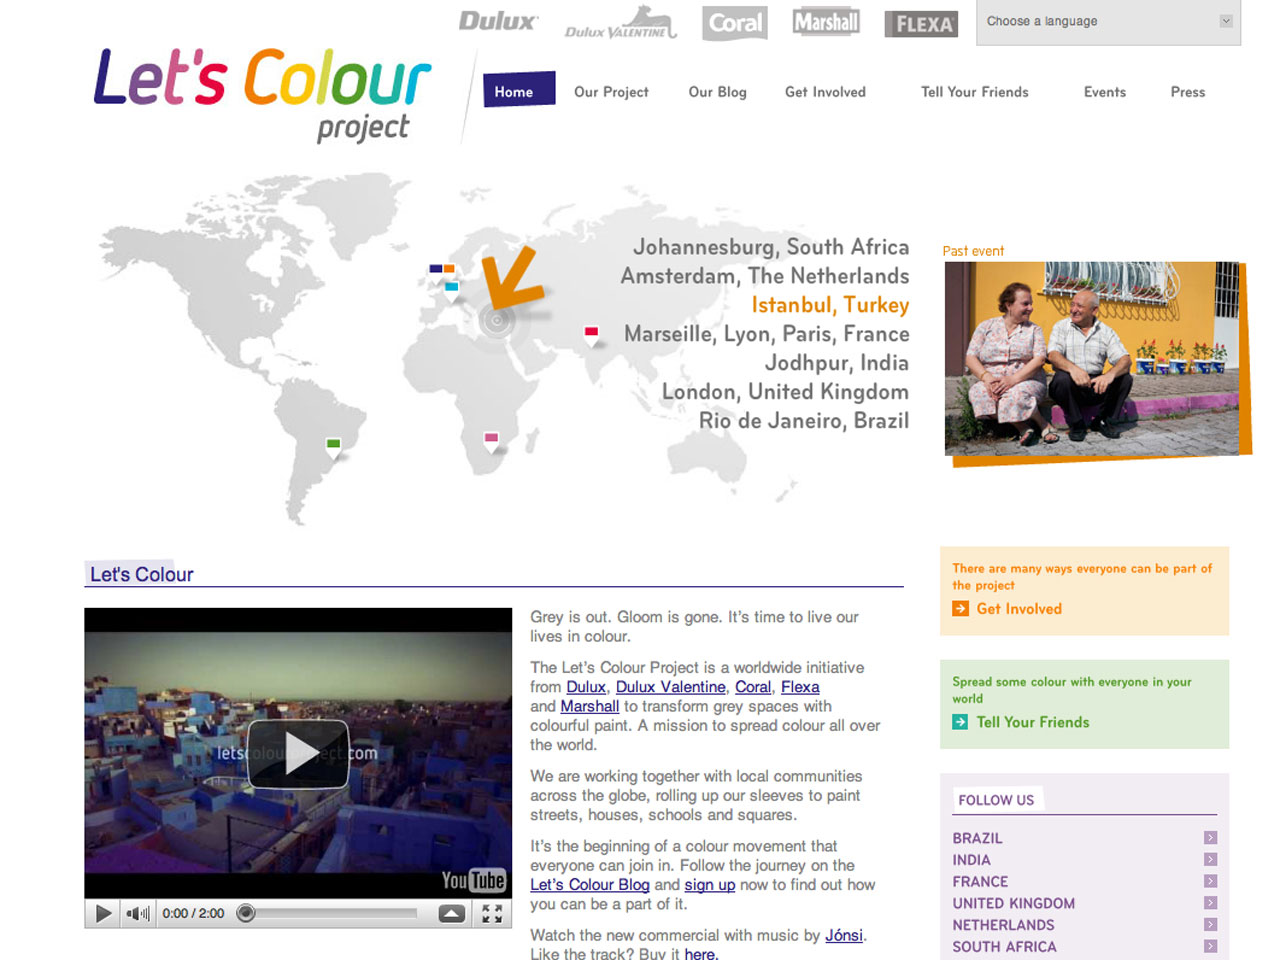Open the Marshall text link
Viewport: 1280px width, 960px height.
click(590, 706)
